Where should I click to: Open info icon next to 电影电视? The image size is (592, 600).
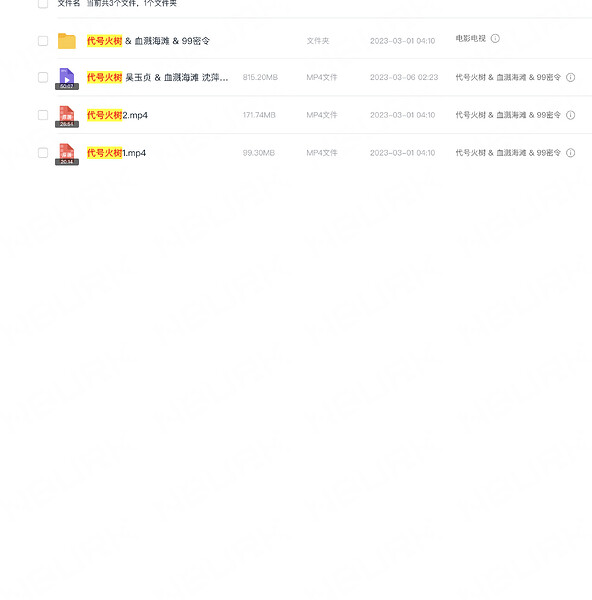tap(495, 38)
